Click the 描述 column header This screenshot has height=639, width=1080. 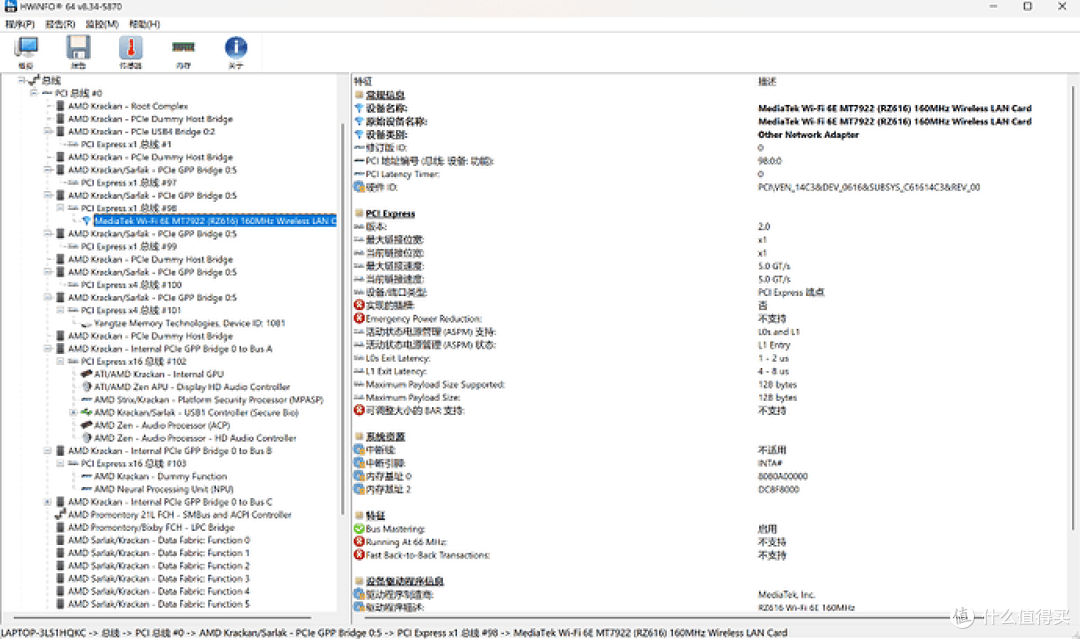(x=767, y=81)
